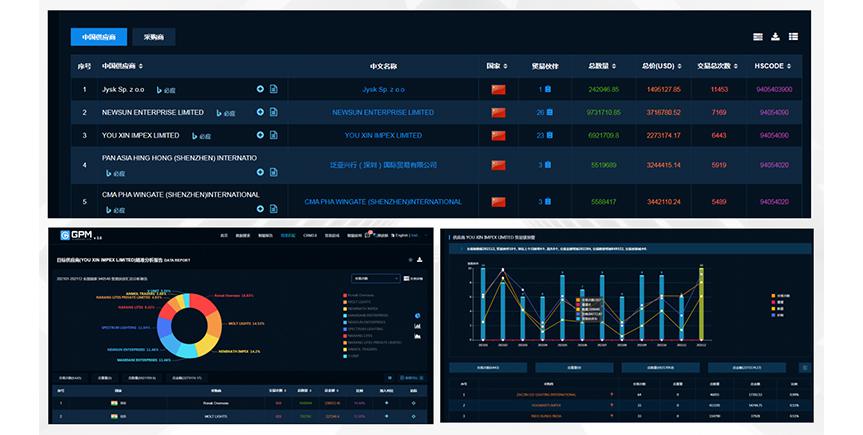Click the table view icon beside download

pos(793,37)
